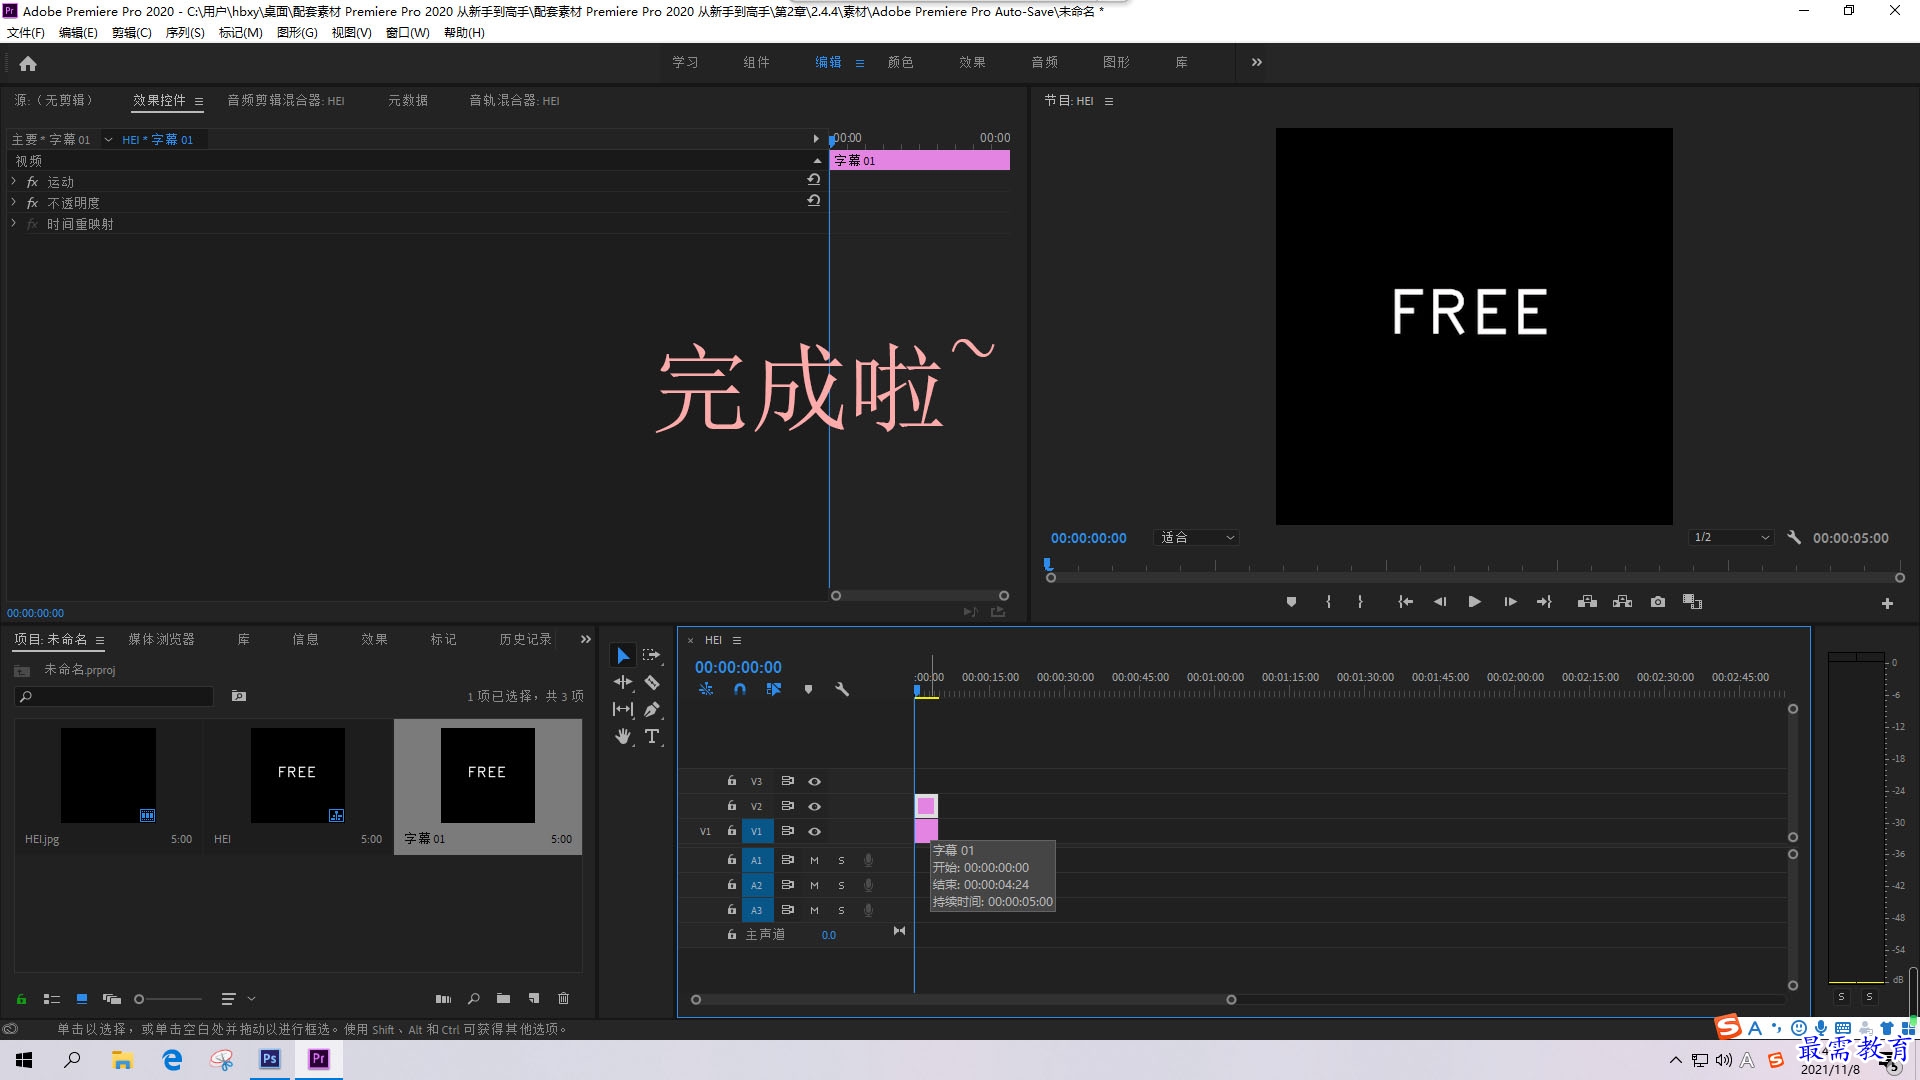Open the sort icons dropdown in Project panel
This screenshot has height=1080, width=1920.
(238, 998)
